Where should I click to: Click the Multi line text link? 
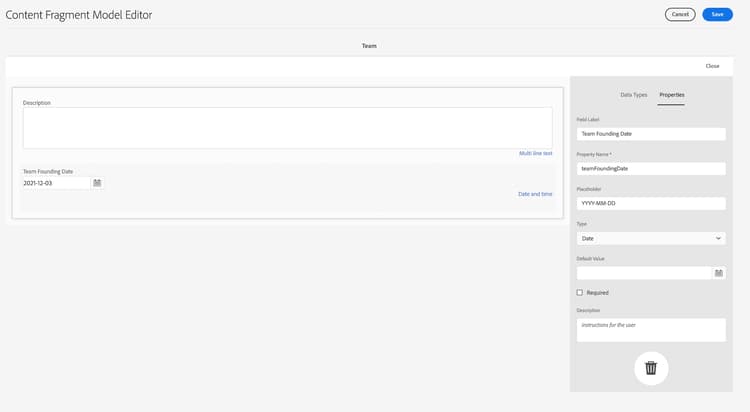pos(535,153)
